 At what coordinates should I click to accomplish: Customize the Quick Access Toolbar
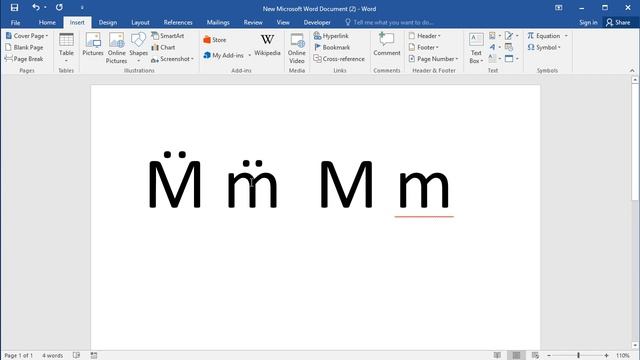point(82,7)
